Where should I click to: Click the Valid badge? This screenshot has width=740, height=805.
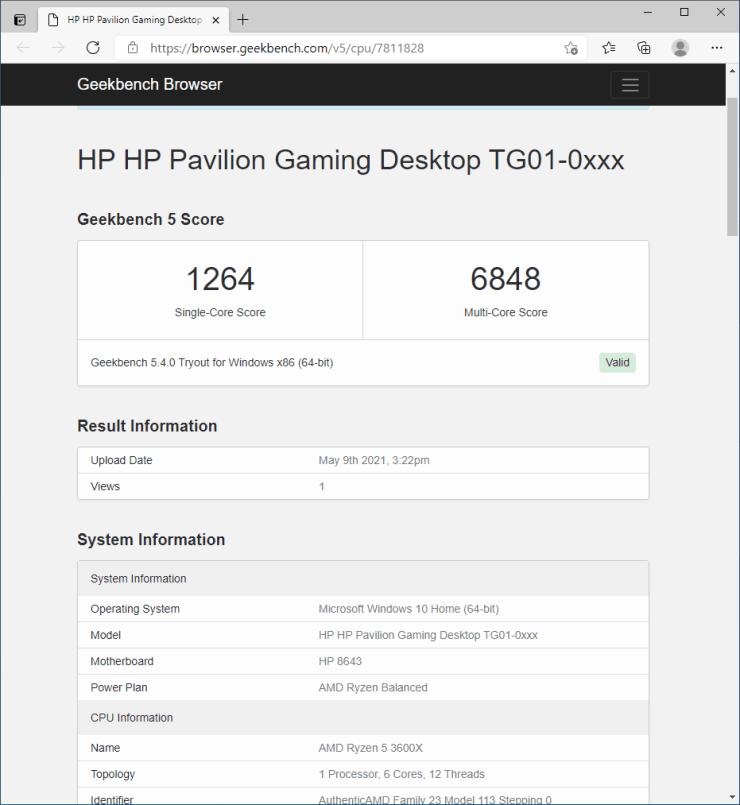(617, 362)
